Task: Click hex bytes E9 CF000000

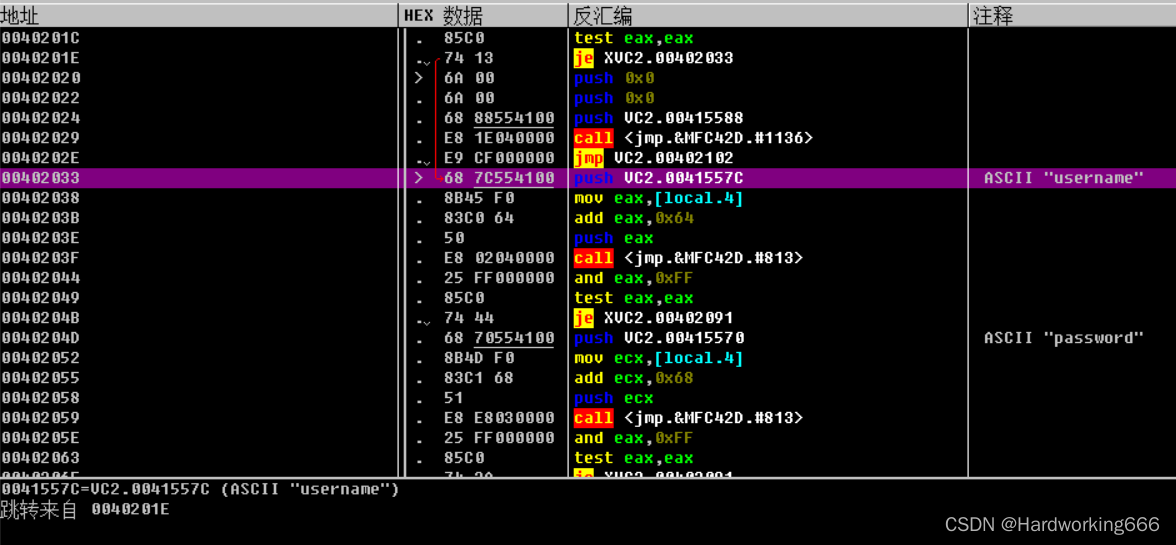Action: (499, 157)
